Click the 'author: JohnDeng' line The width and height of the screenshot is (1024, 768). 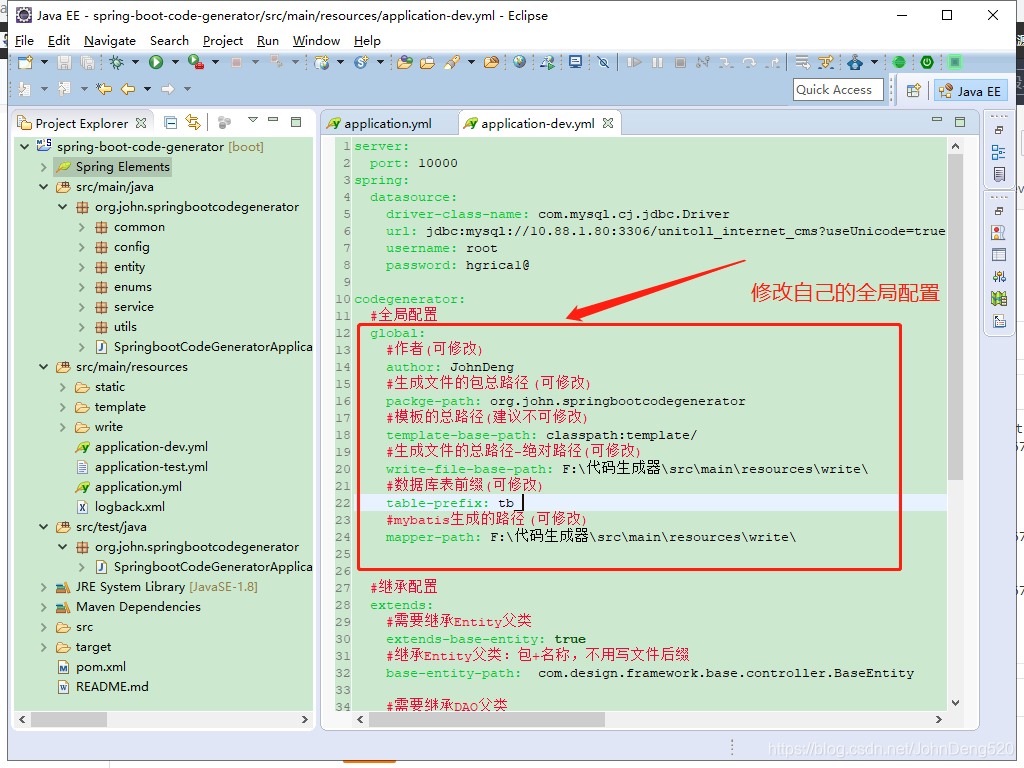tap(449, 367)
